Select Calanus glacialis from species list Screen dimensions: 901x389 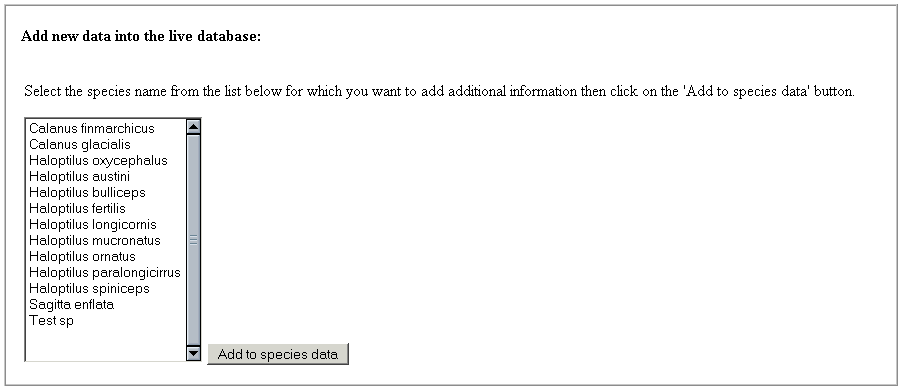[106, 144]
